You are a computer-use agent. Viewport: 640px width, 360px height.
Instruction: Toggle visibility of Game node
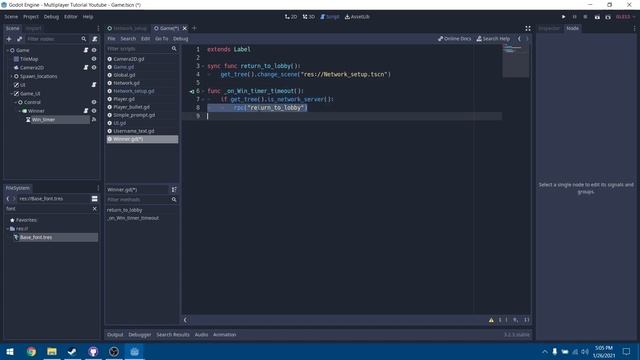94,50
